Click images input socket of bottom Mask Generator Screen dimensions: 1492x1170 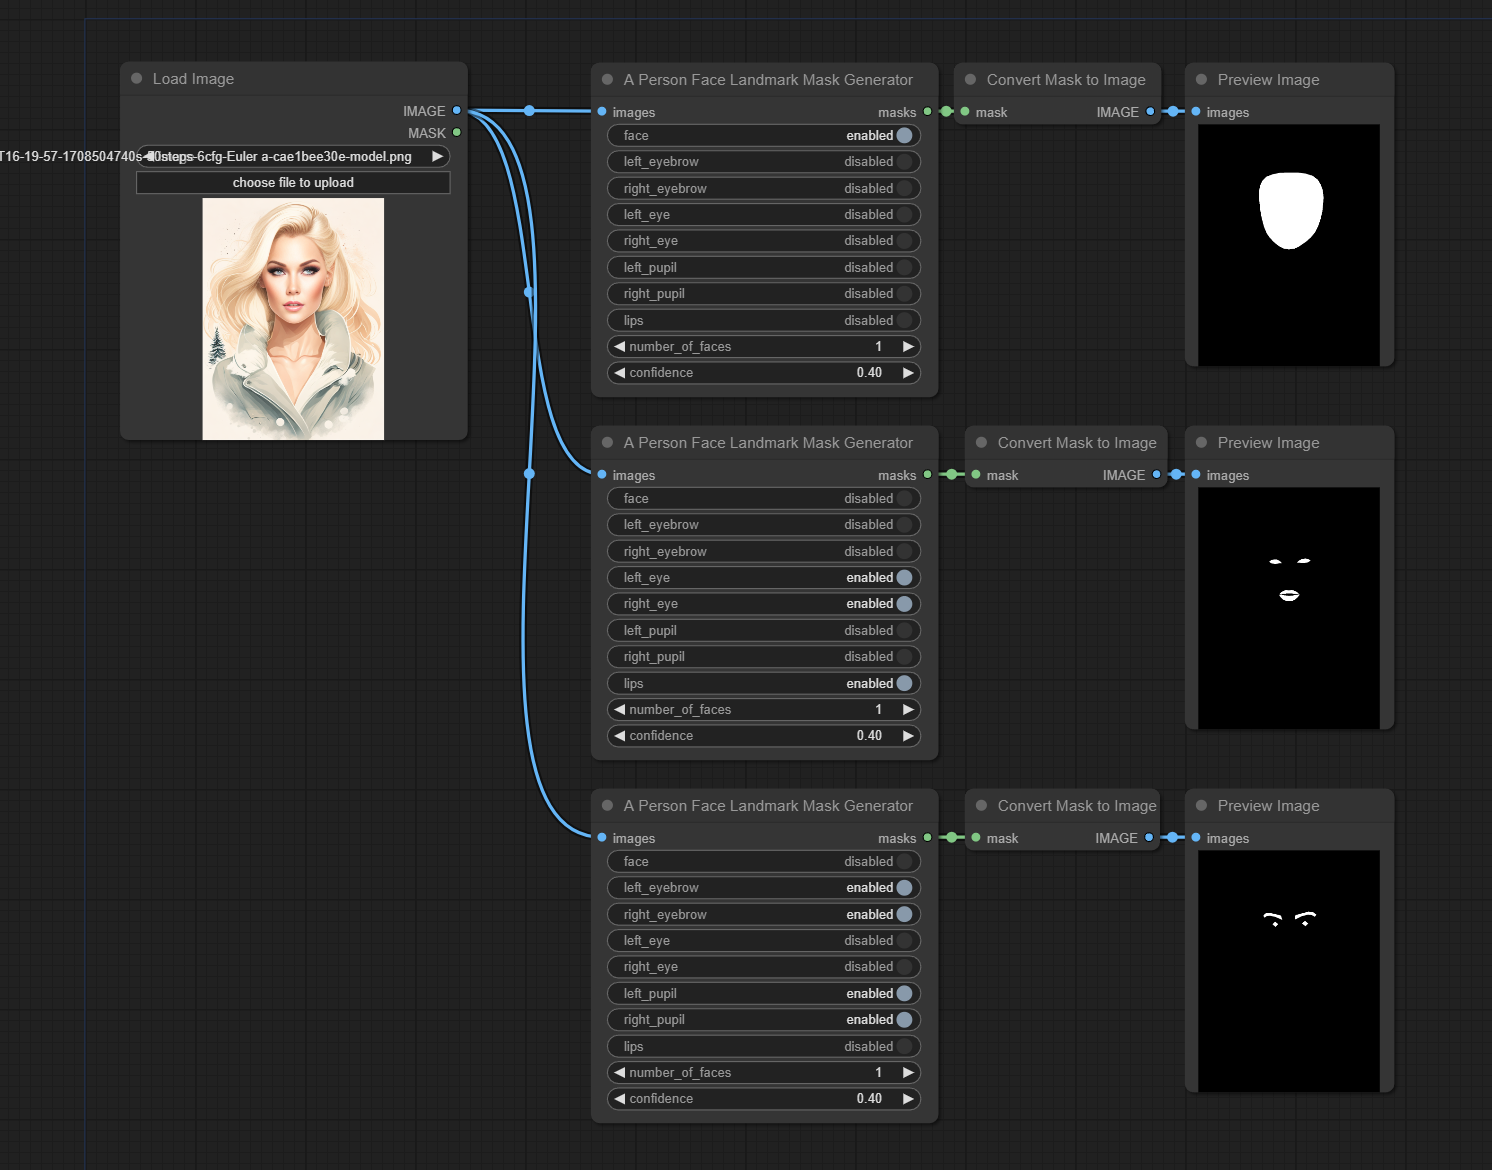[602, 838]
